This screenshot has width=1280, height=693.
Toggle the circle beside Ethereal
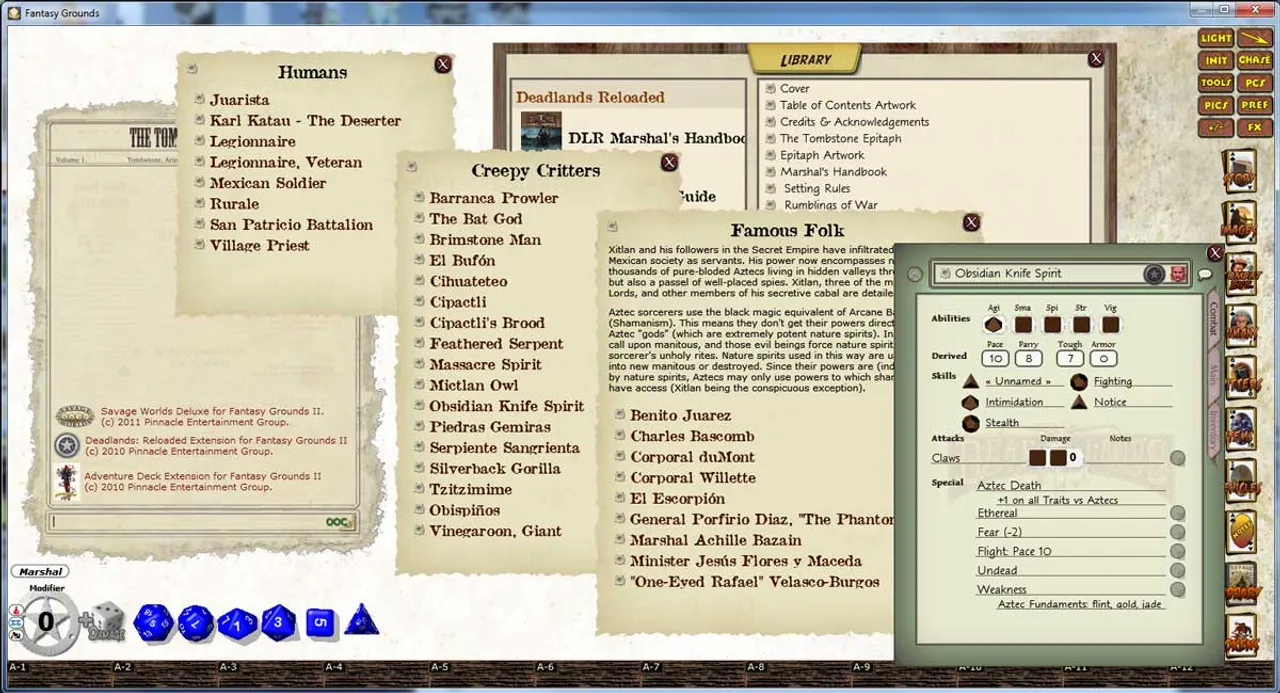pos(1178,513)
